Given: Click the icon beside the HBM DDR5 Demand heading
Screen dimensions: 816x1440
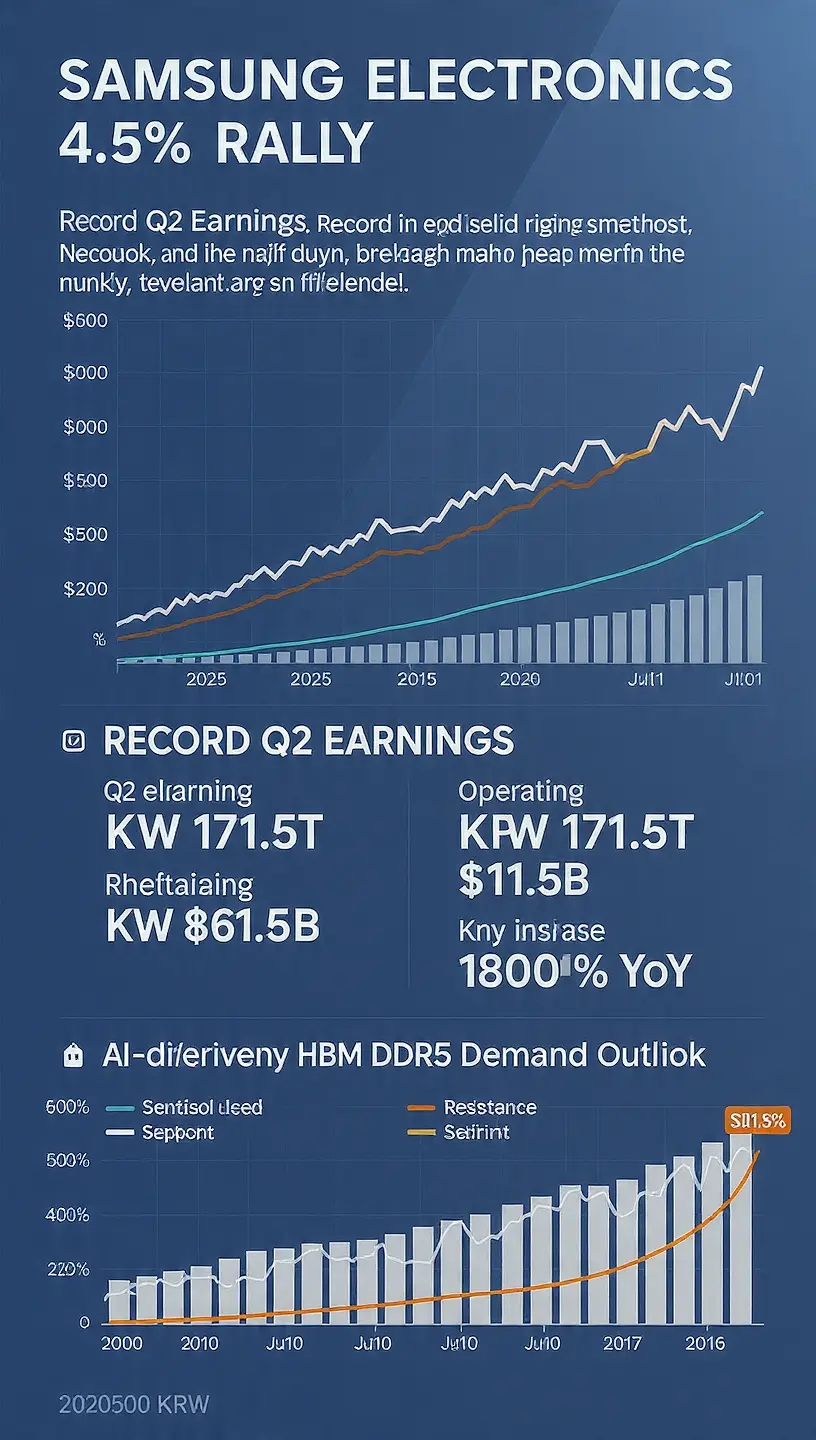Looking at the screenshot, I should click(x=72, y=1054).
